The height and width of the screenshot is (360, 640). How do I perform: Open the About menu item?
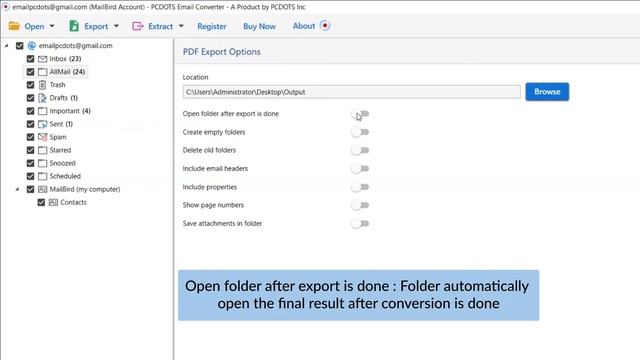tap(304, 26)
